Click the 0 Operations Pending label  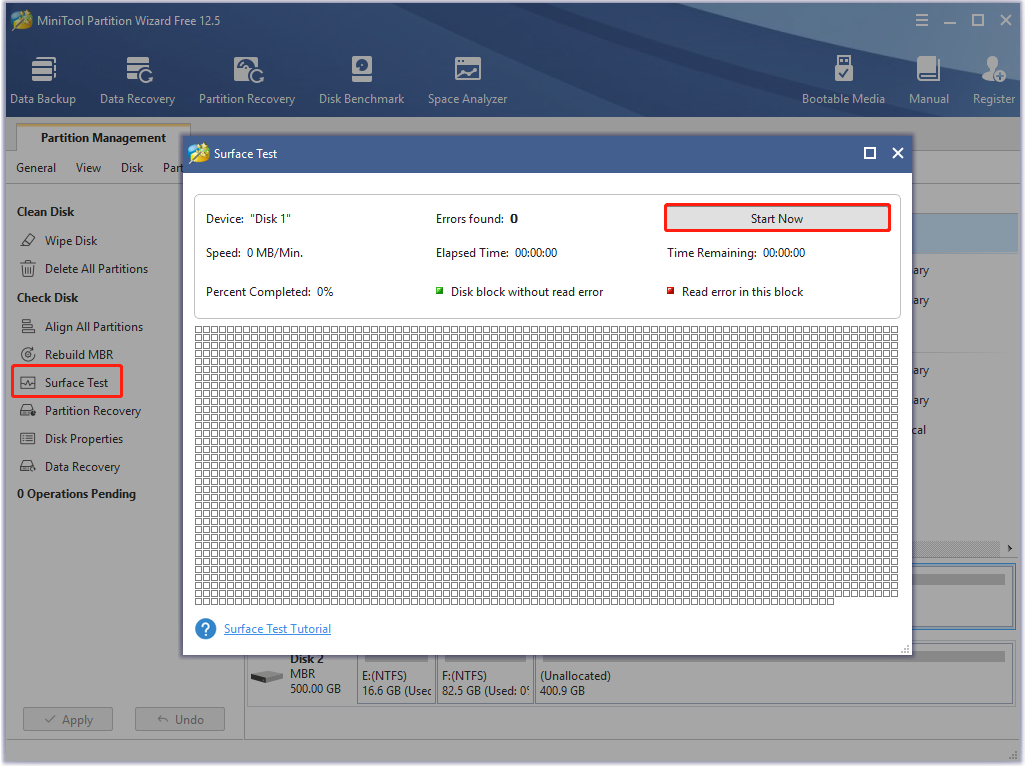pyautogui.click(x=77, y=494)
